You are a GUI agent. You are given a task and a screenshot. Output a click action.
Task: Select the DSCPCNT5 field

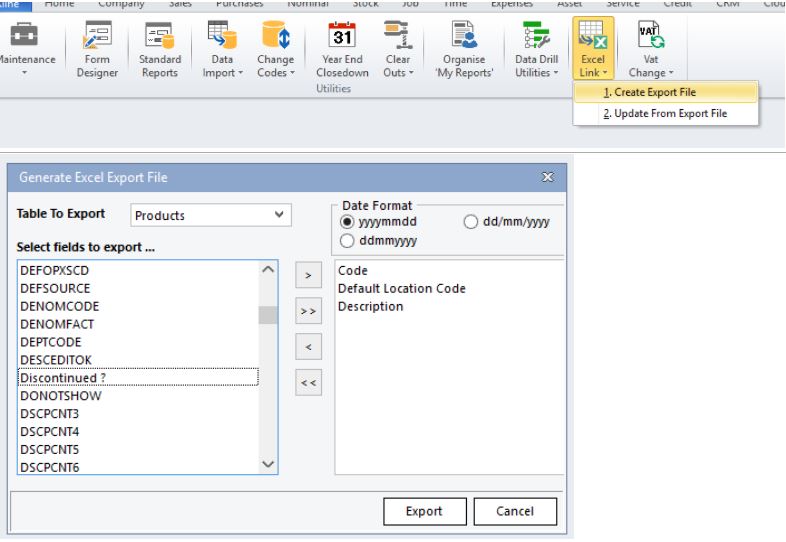point(138,450)
